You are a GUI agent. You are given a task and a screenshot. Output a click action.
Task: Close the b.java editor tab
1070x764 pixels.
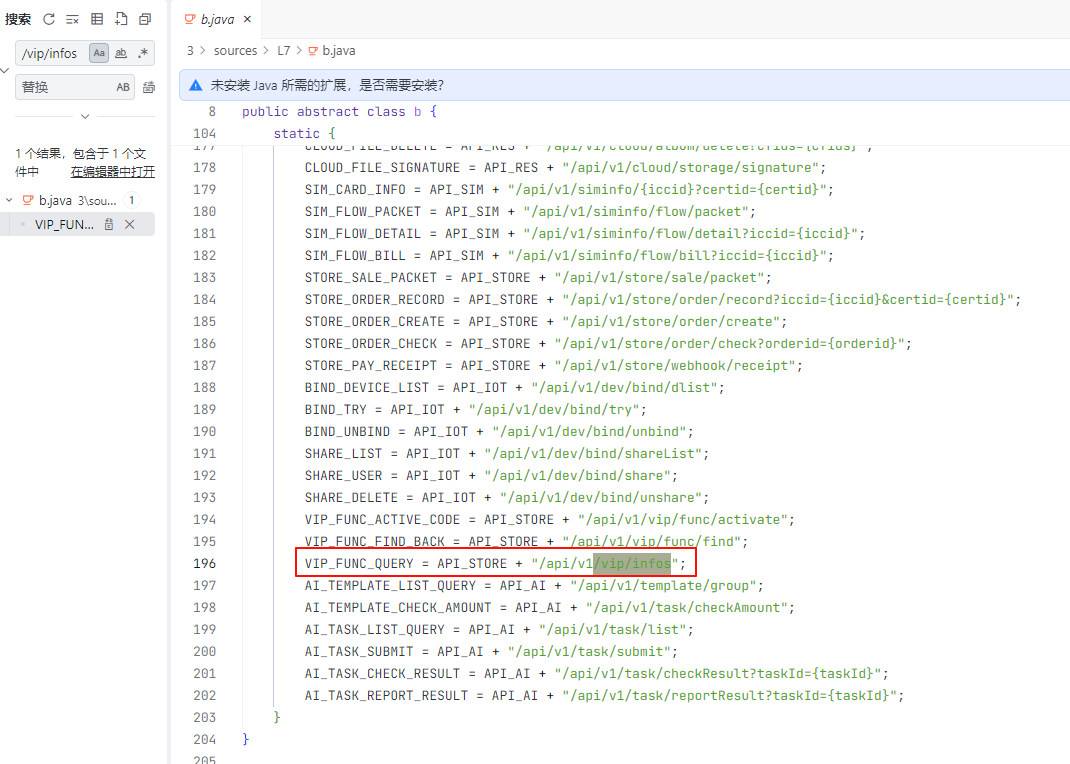[248, 19]
